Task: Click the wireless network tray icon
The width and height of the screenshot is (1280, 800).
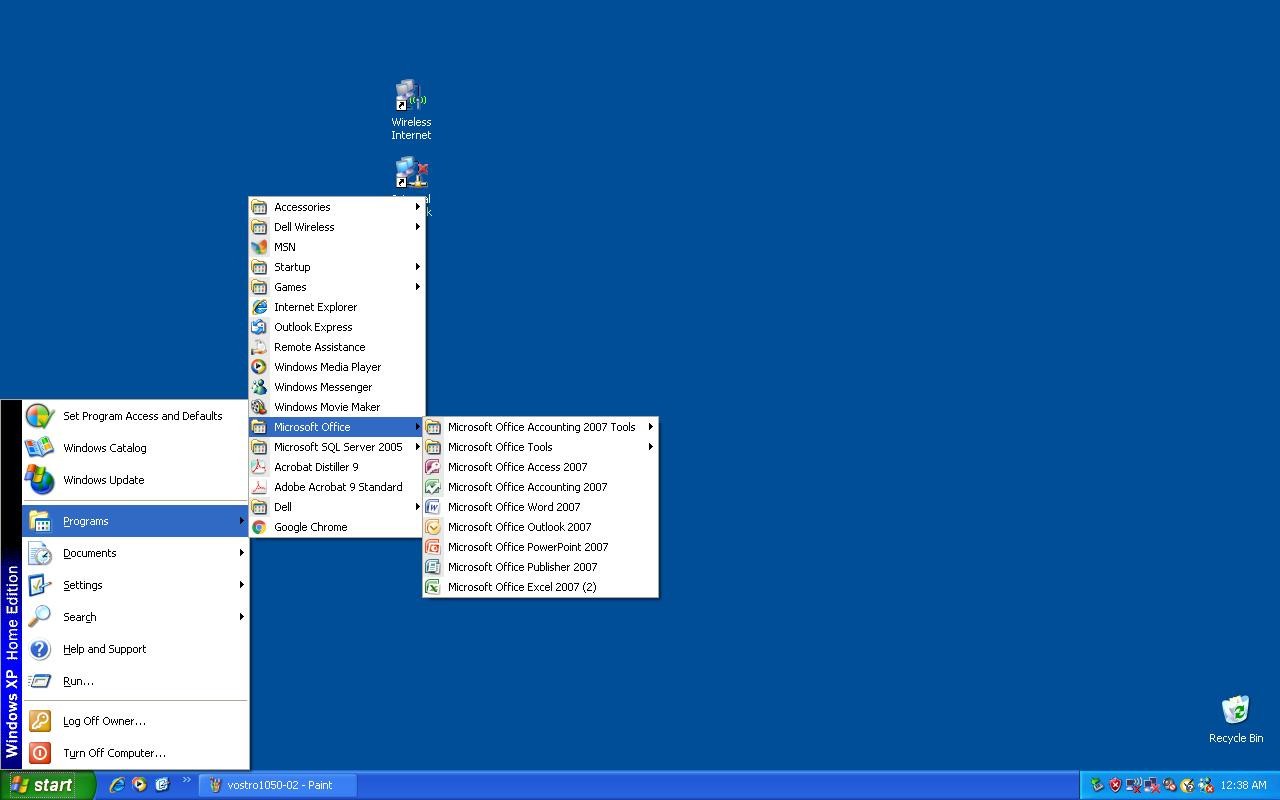Action: pyautogui.click(x=1133, y=785)
